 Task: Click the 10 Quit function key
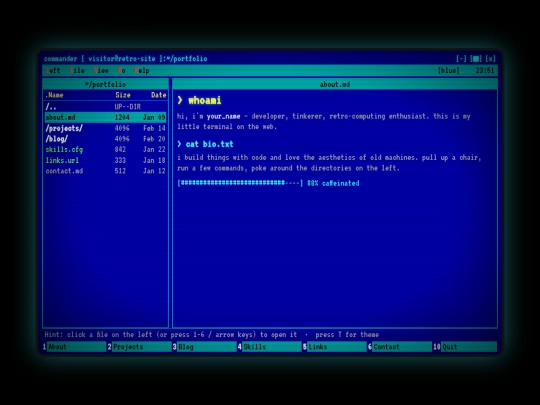click(x=465, y=347)
